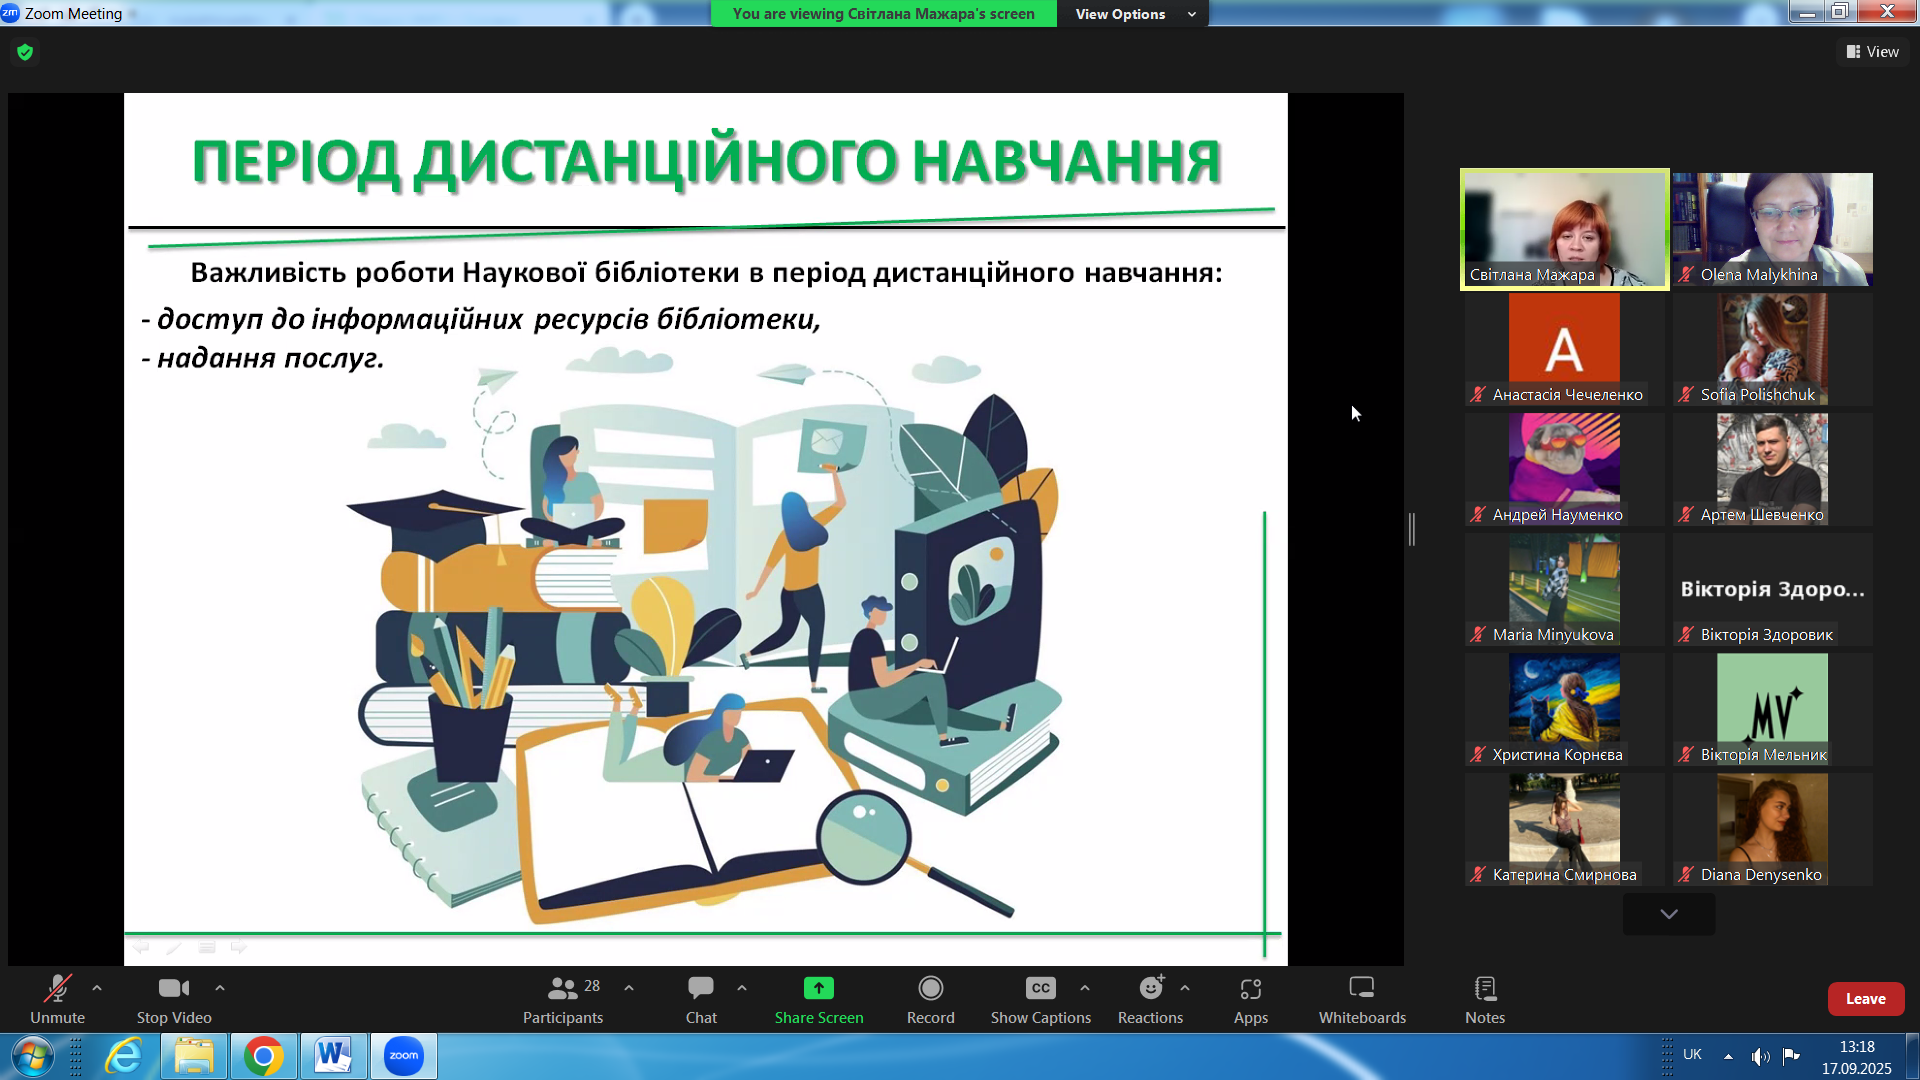Open the Reactions smiley icon
Screen dimensions: 1920x1080
coord(1150,989)
